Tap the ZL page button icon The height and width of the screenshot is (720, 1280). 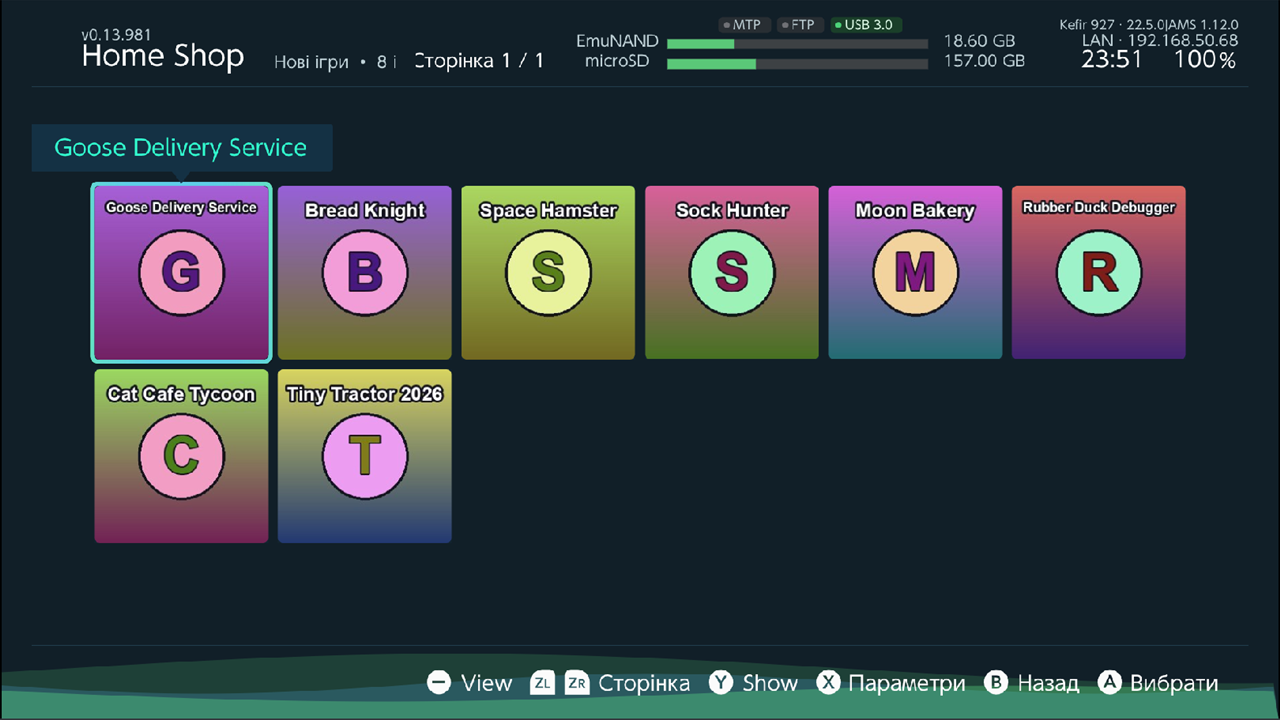[x=542, y=683]
